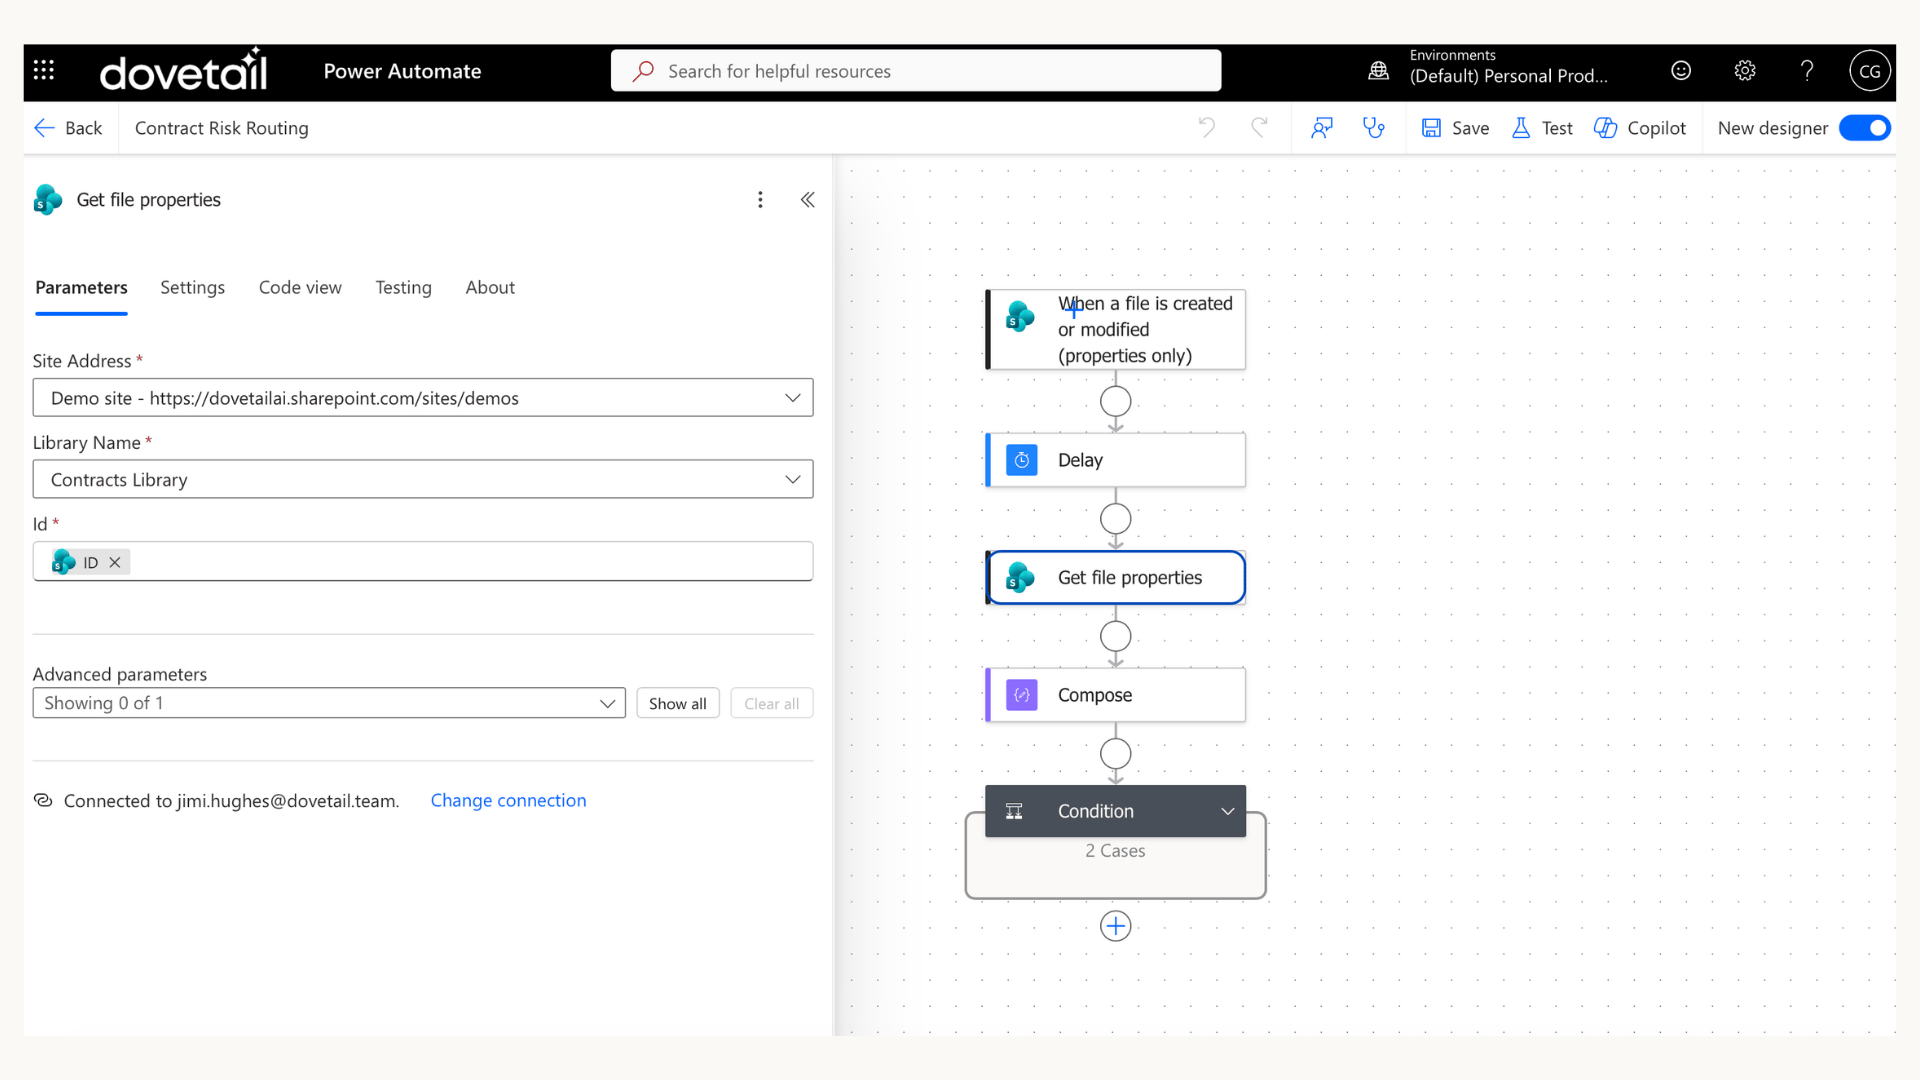Click the redo arrow icon
Screen dimensions: 1920x1080
coord(1260,127)
